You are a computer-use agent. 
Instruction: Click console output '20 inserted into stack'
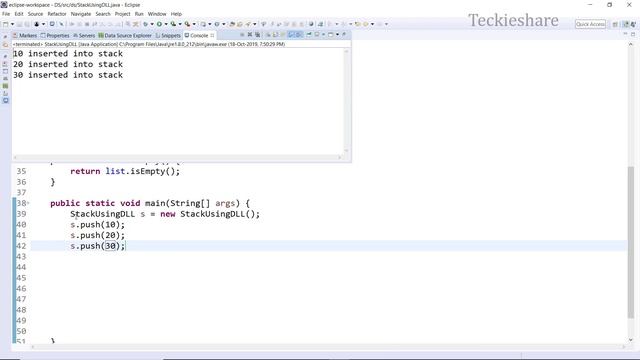coord(68,64)
